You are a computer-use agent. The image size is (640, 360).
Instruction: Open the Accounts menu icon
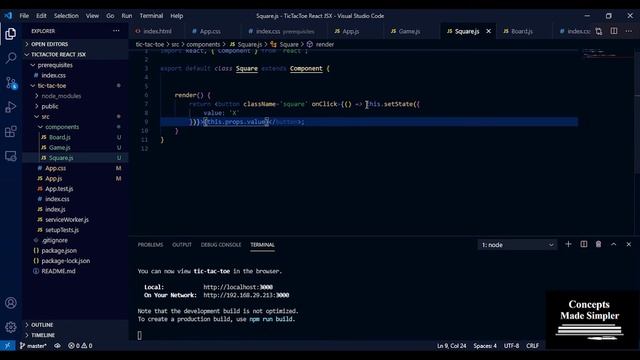11,303
